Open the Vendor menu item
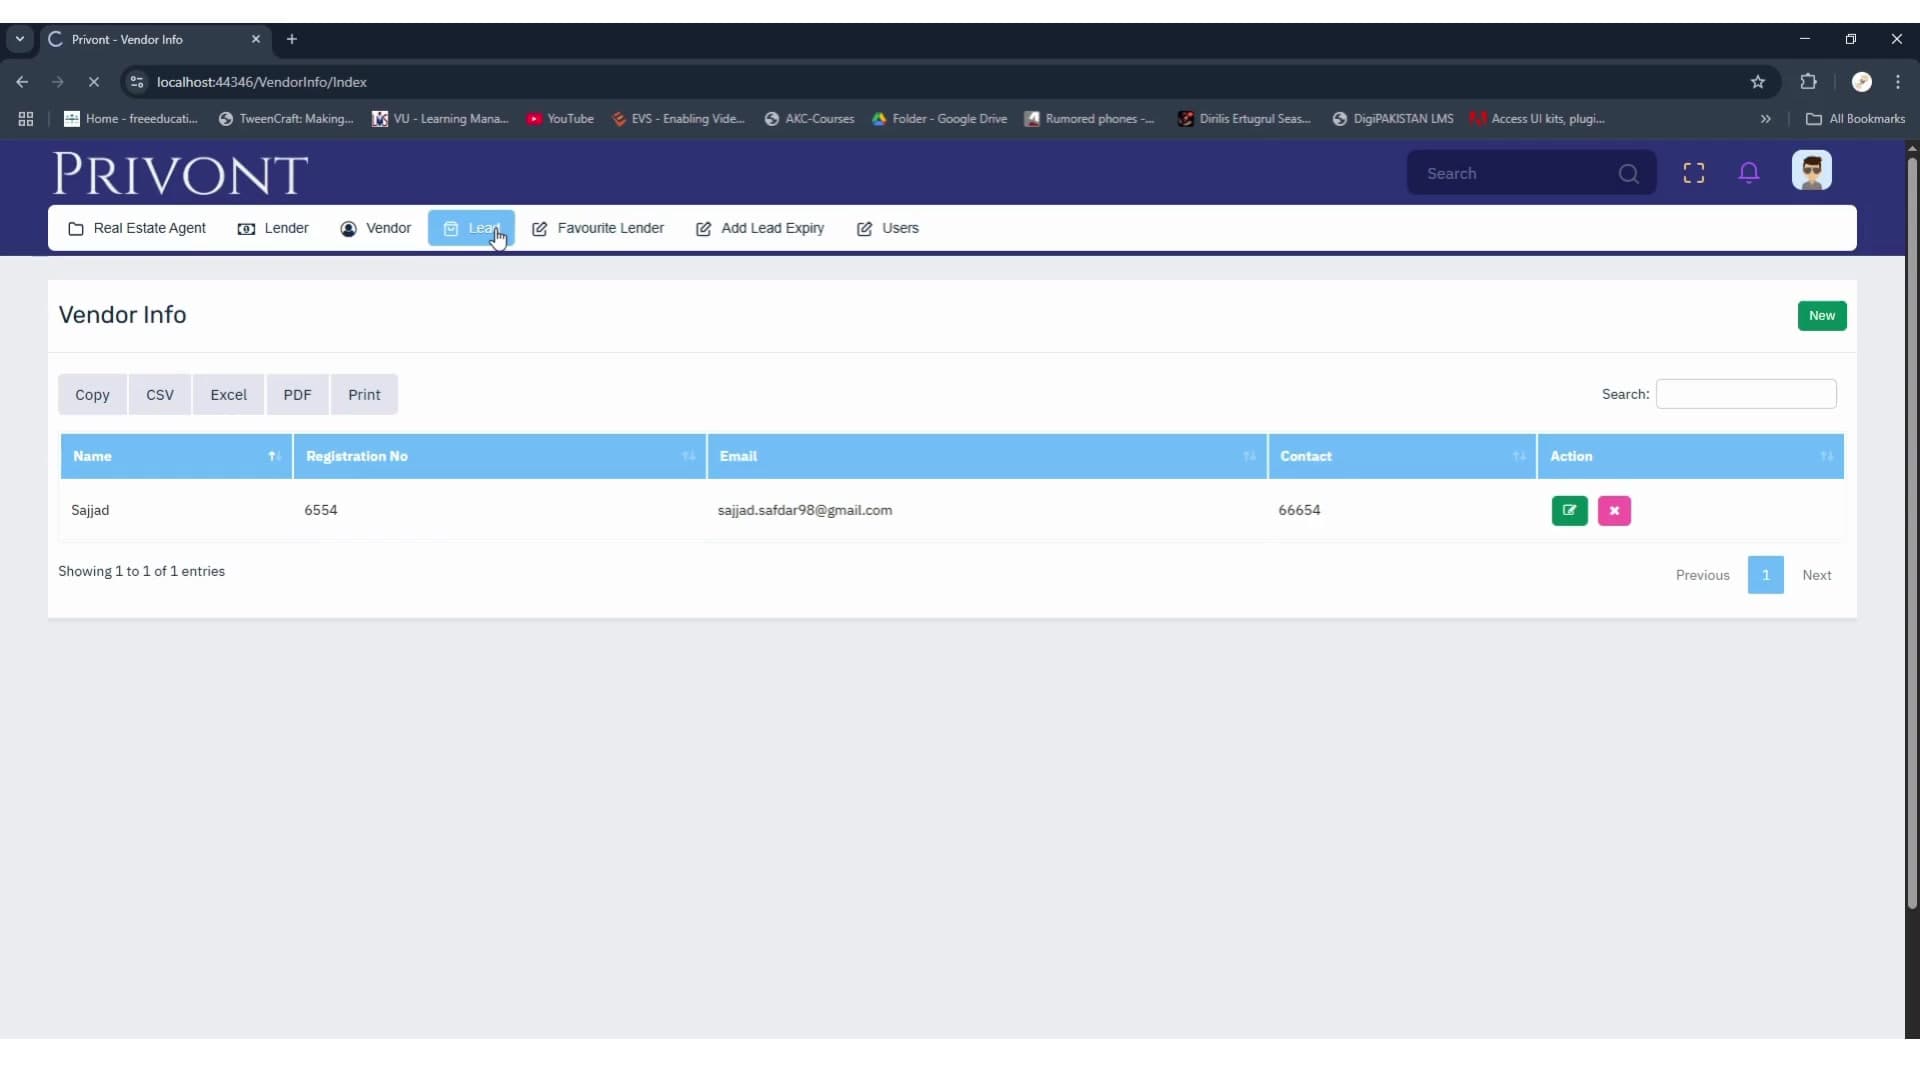1920x1080 pixels. [x=375, y=229]
